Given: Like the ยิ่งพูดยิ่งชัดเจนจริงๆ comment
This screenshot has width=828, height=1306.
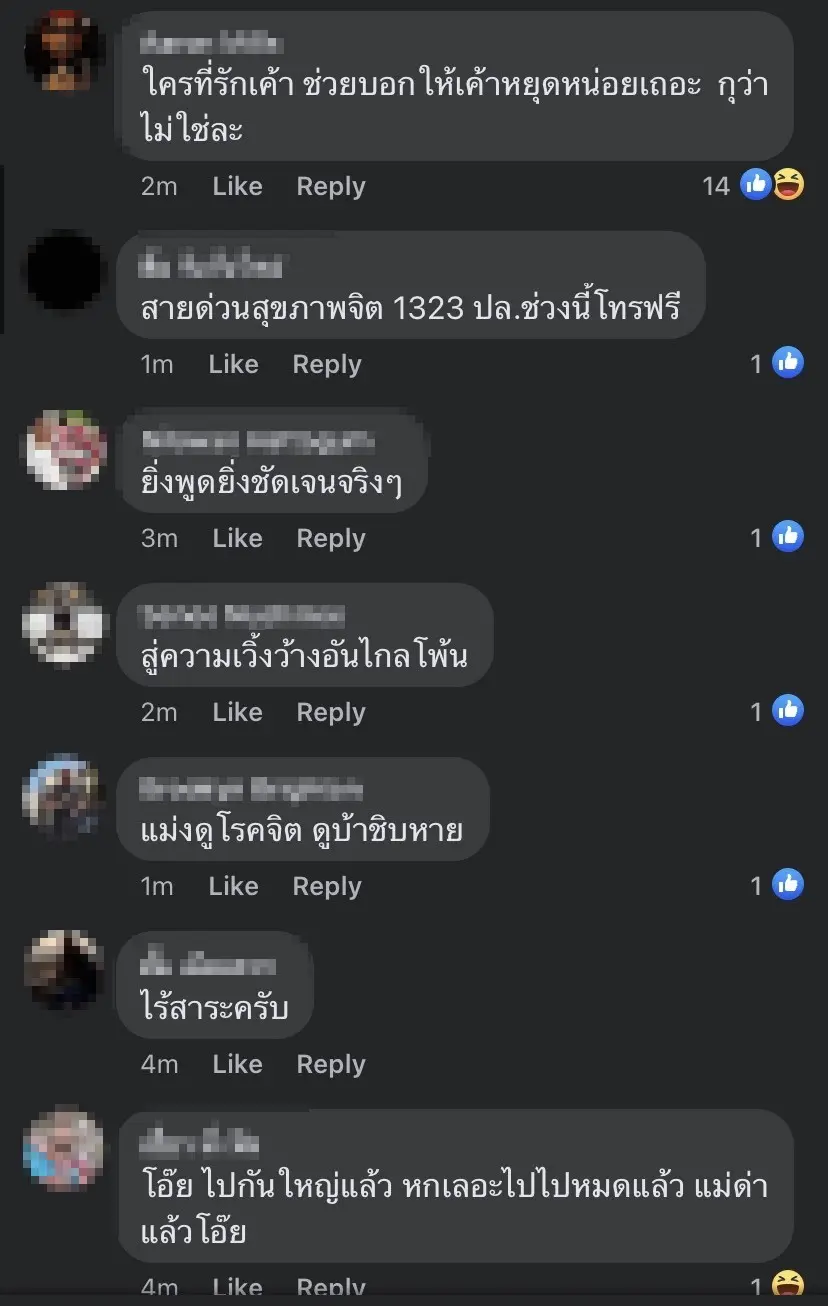Looking at the screenshot, I should (237, 538).
